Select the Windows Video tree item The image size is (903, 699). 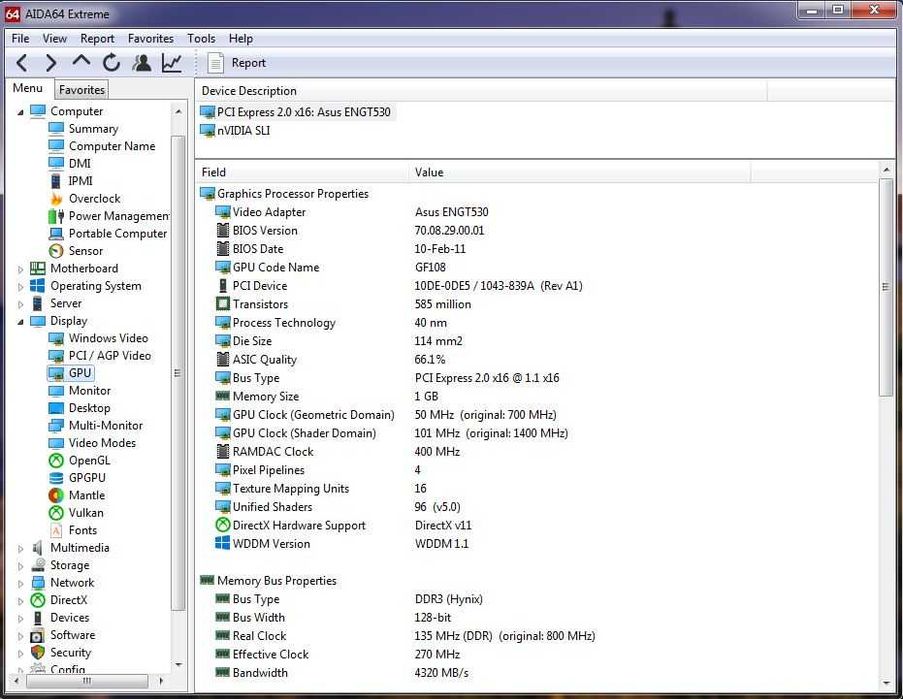tap(108, 338)
